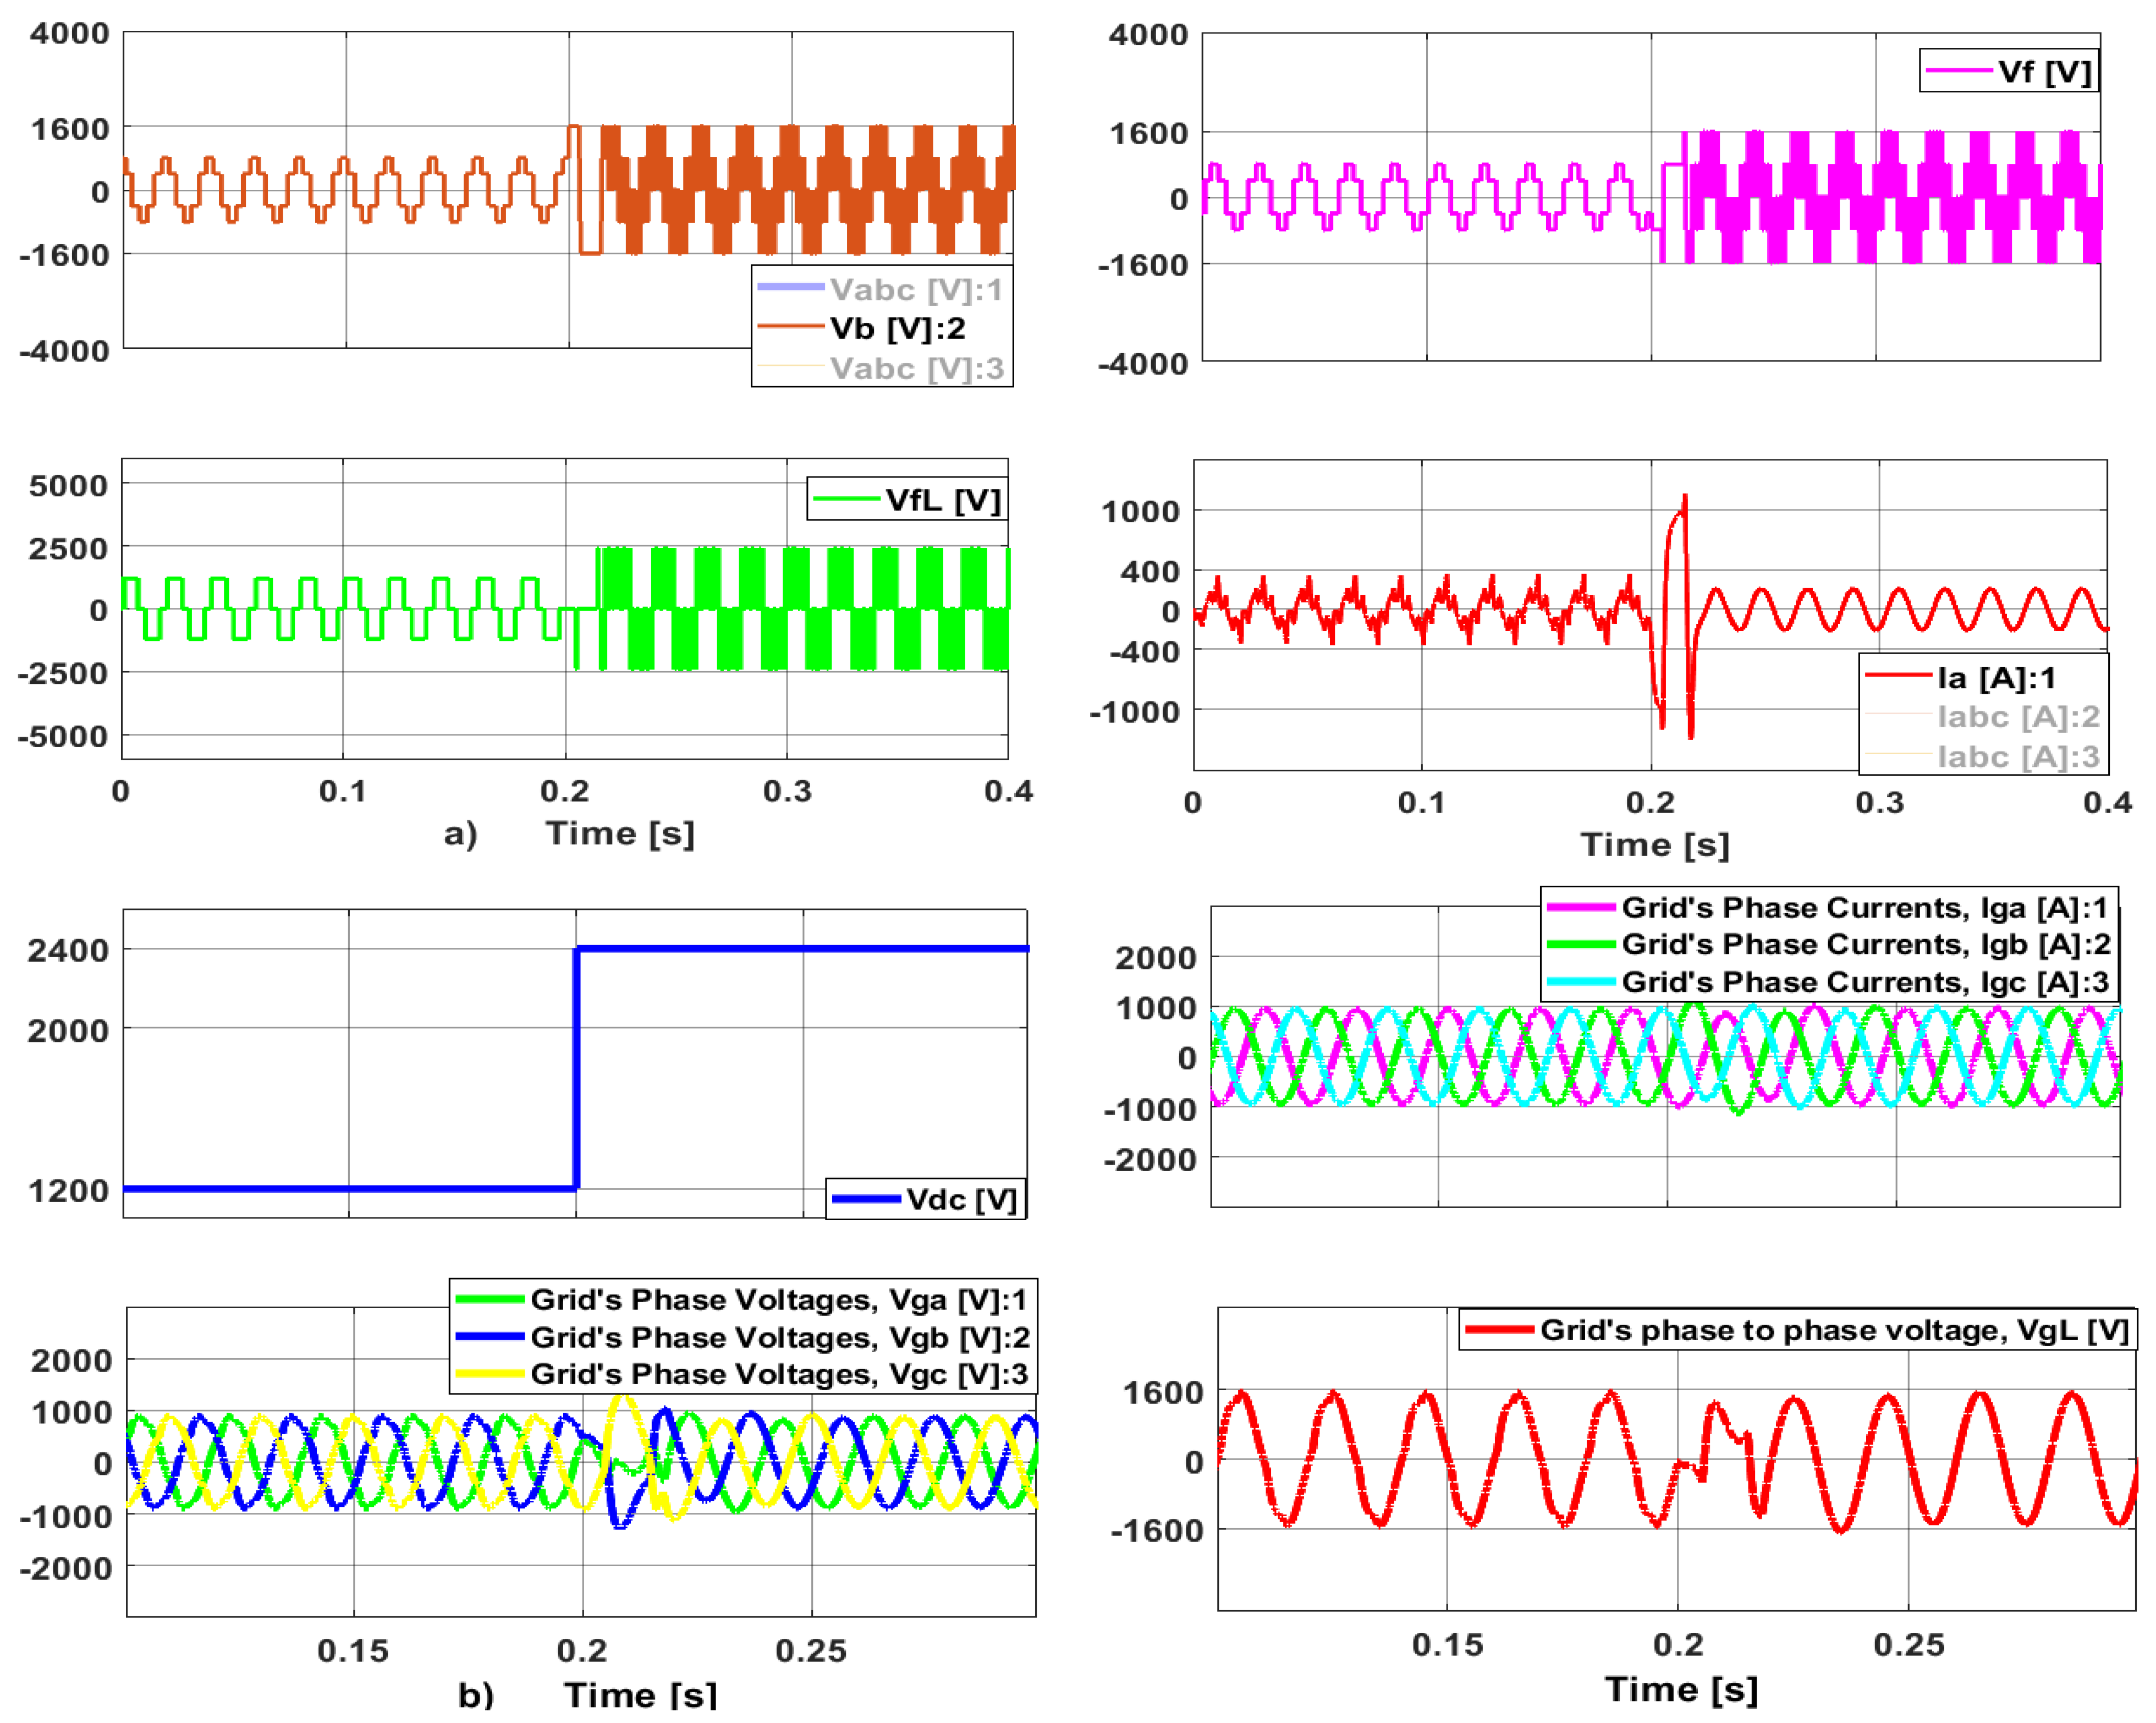Select the Igc [A]:3 grid current legend
This screenshot has height=1723, width=2156.
[1828, 982]
